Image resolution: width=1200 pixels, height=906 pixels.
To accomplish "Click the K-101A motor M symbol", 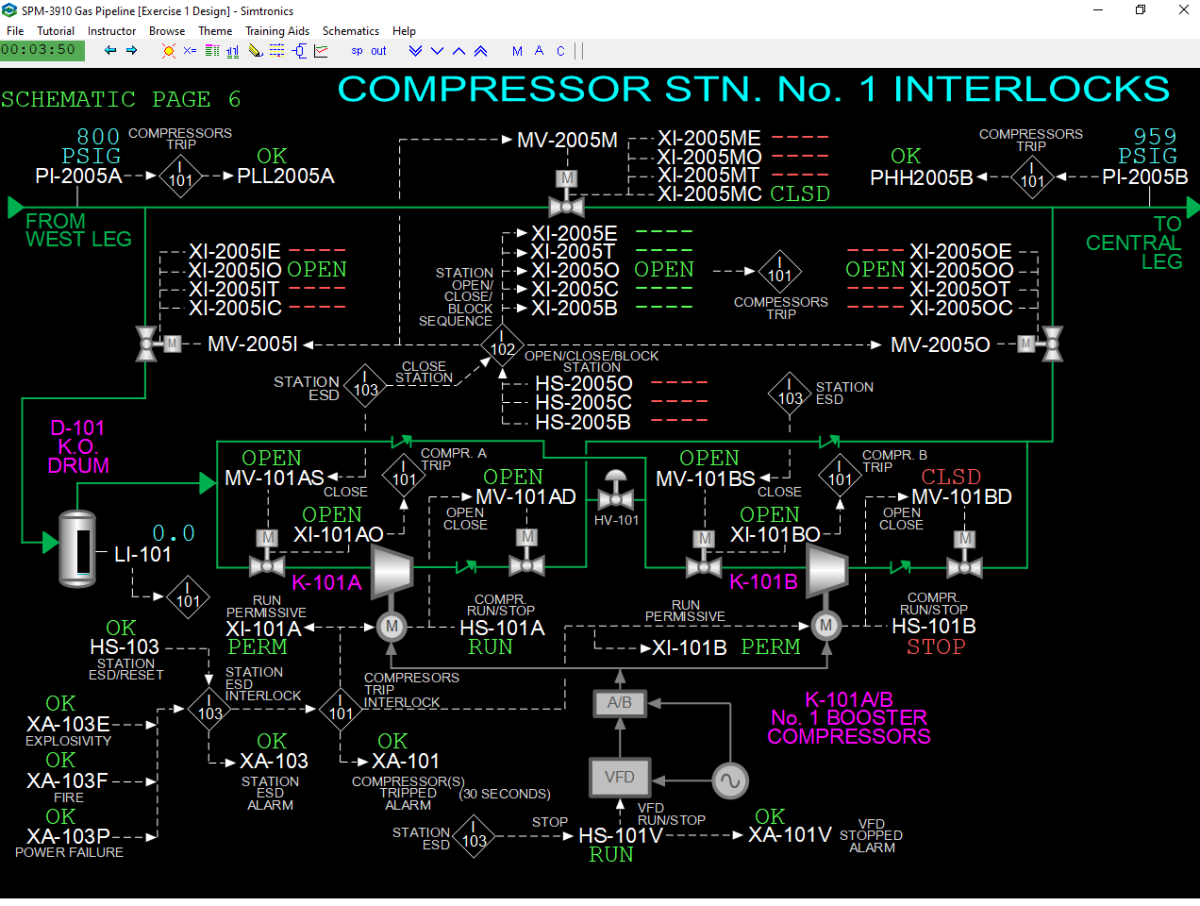I will 391,627.
